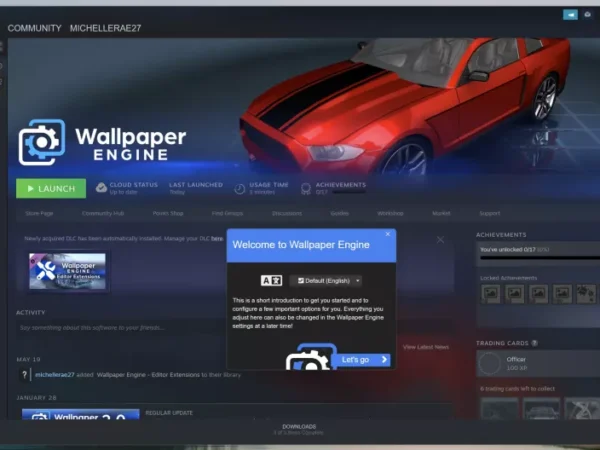
Task: Open the Community Hub tab
Action: (103, 213)
